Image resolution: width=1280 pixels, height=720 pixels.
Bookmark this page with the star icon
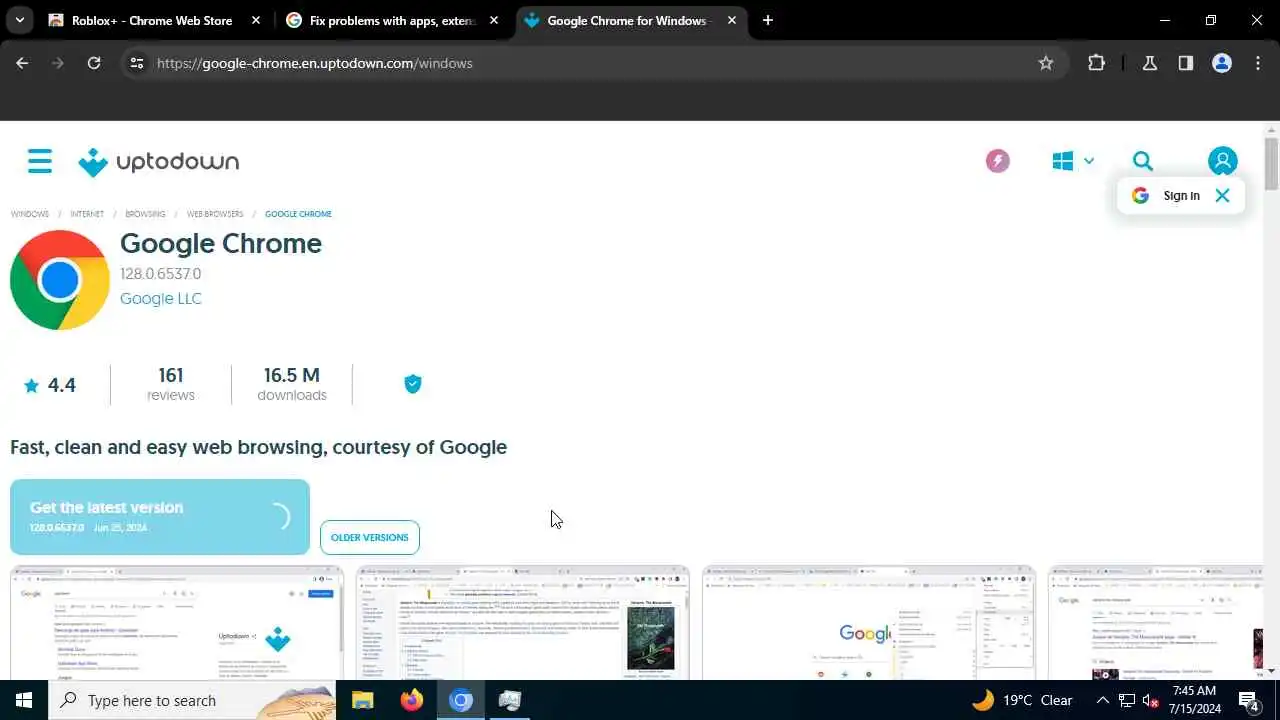pyautogui.click(x=1046, y=63)
